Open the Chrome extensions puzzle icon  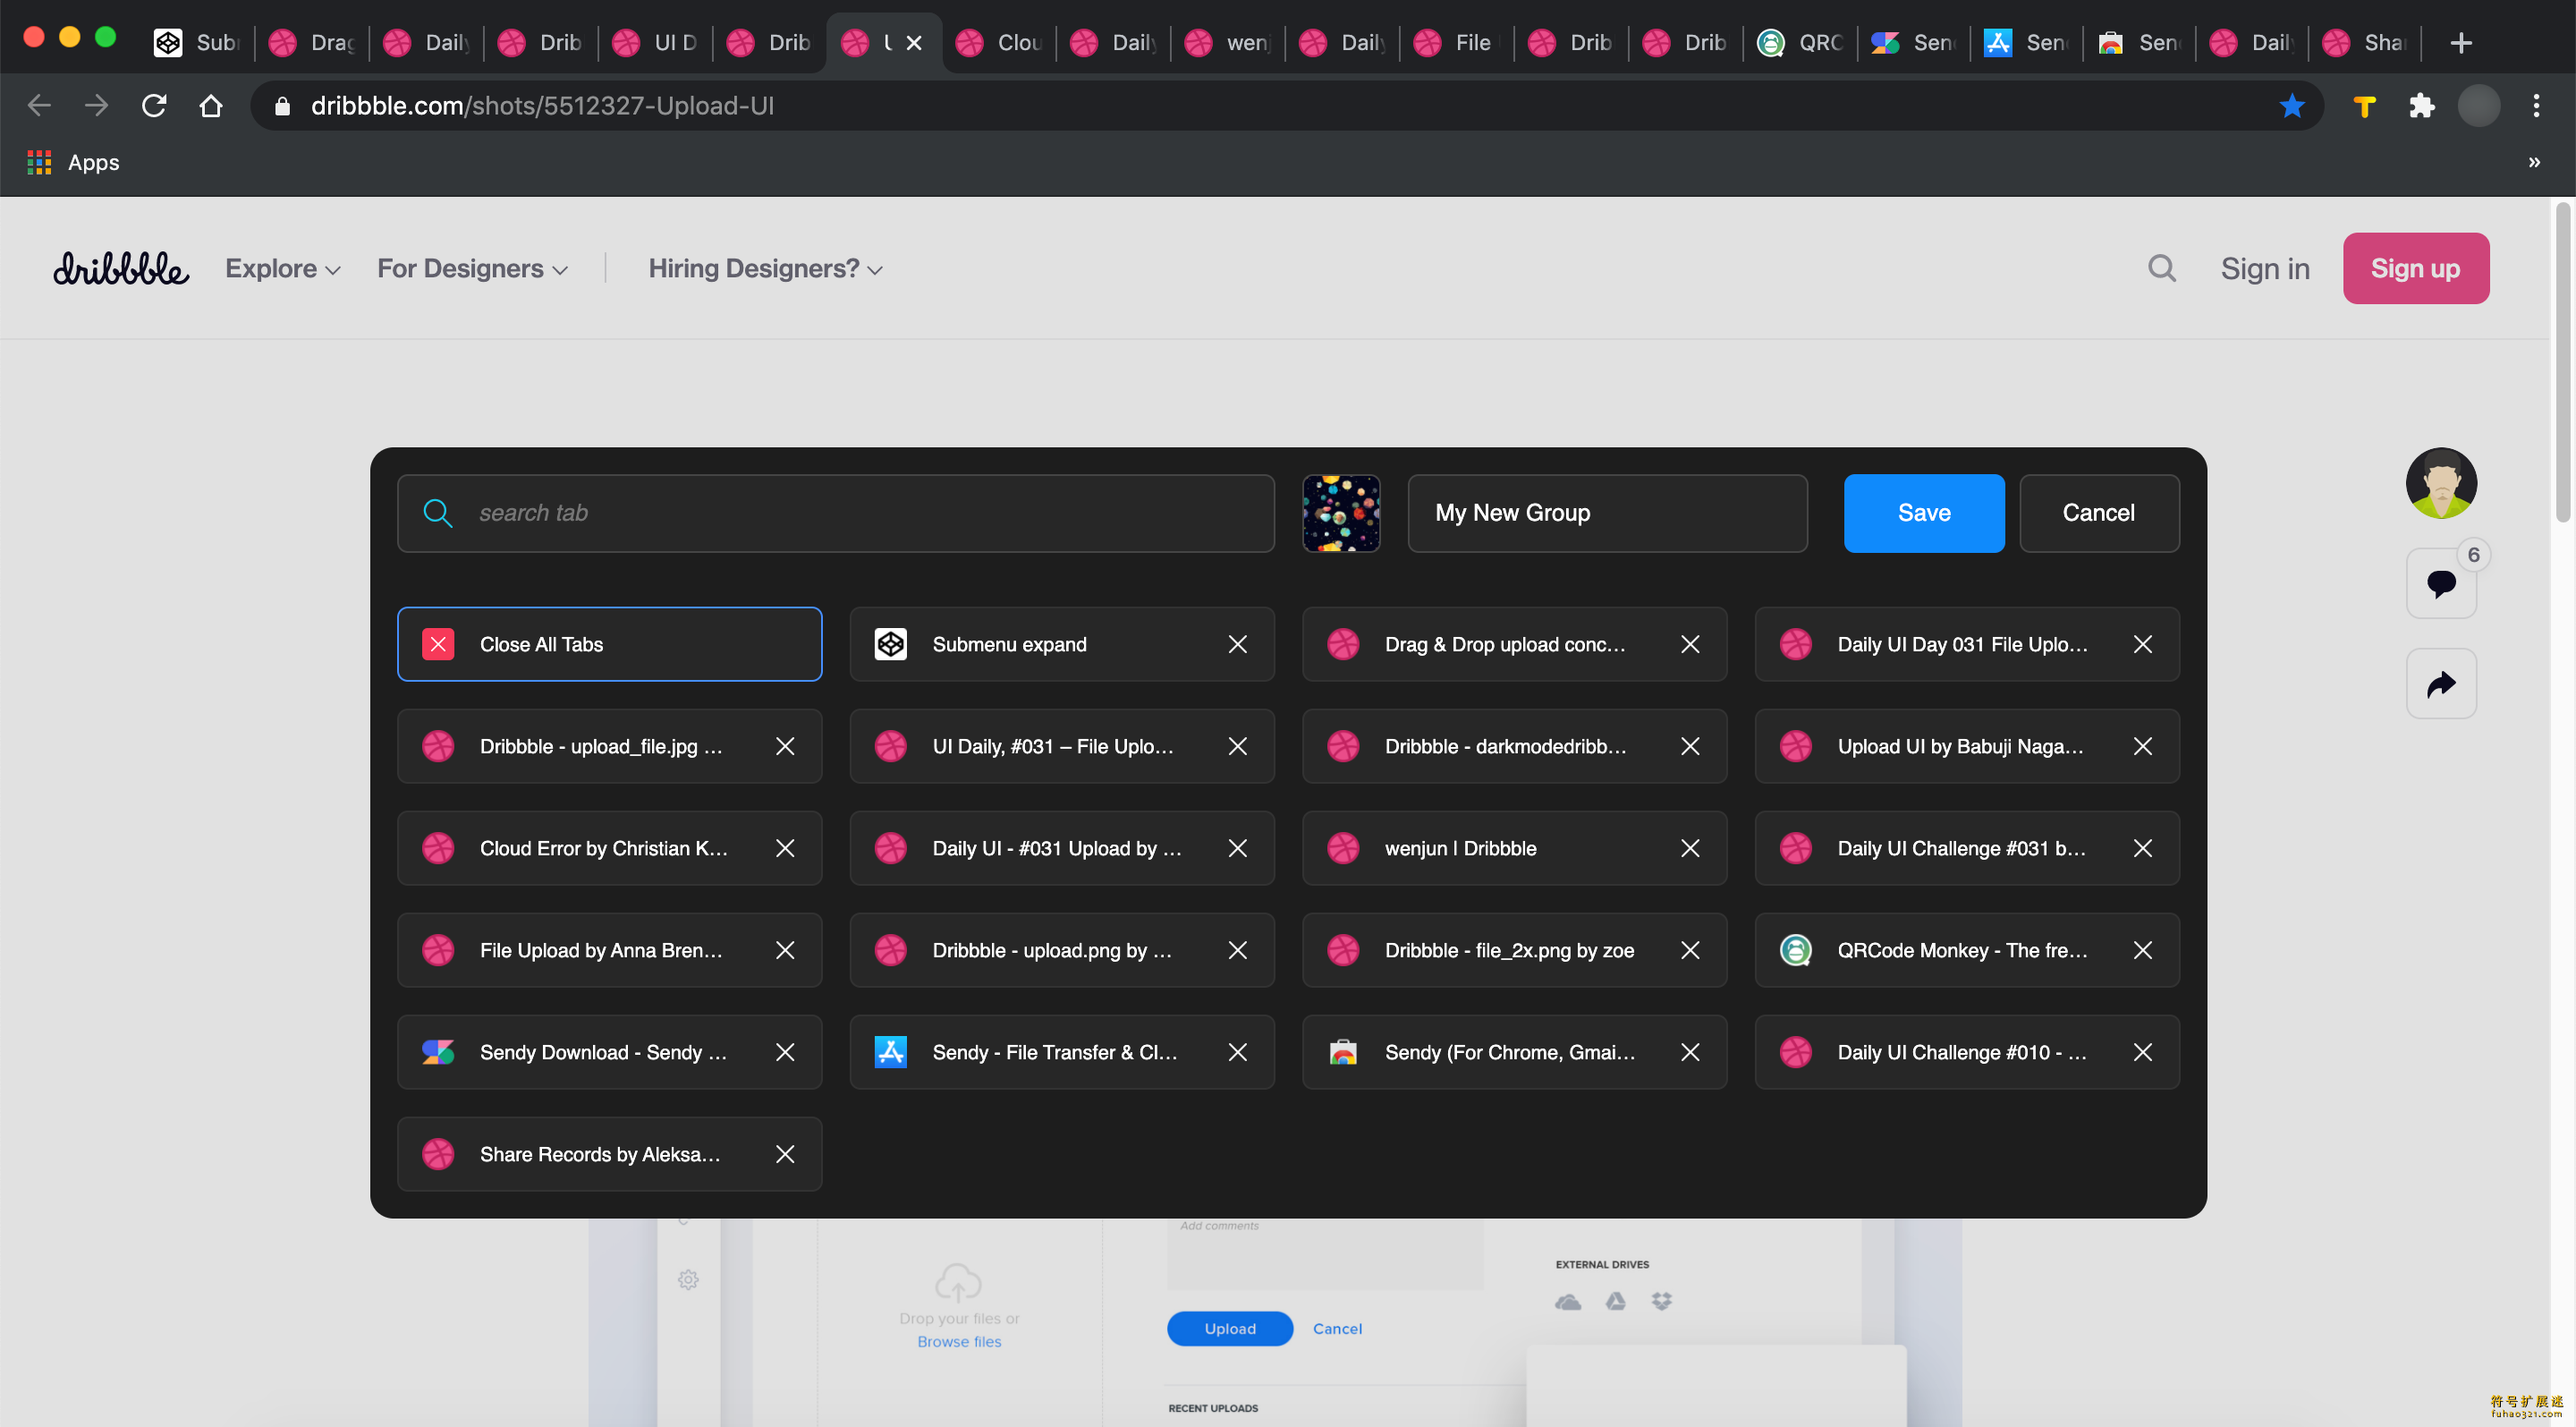click(2421, 105)
